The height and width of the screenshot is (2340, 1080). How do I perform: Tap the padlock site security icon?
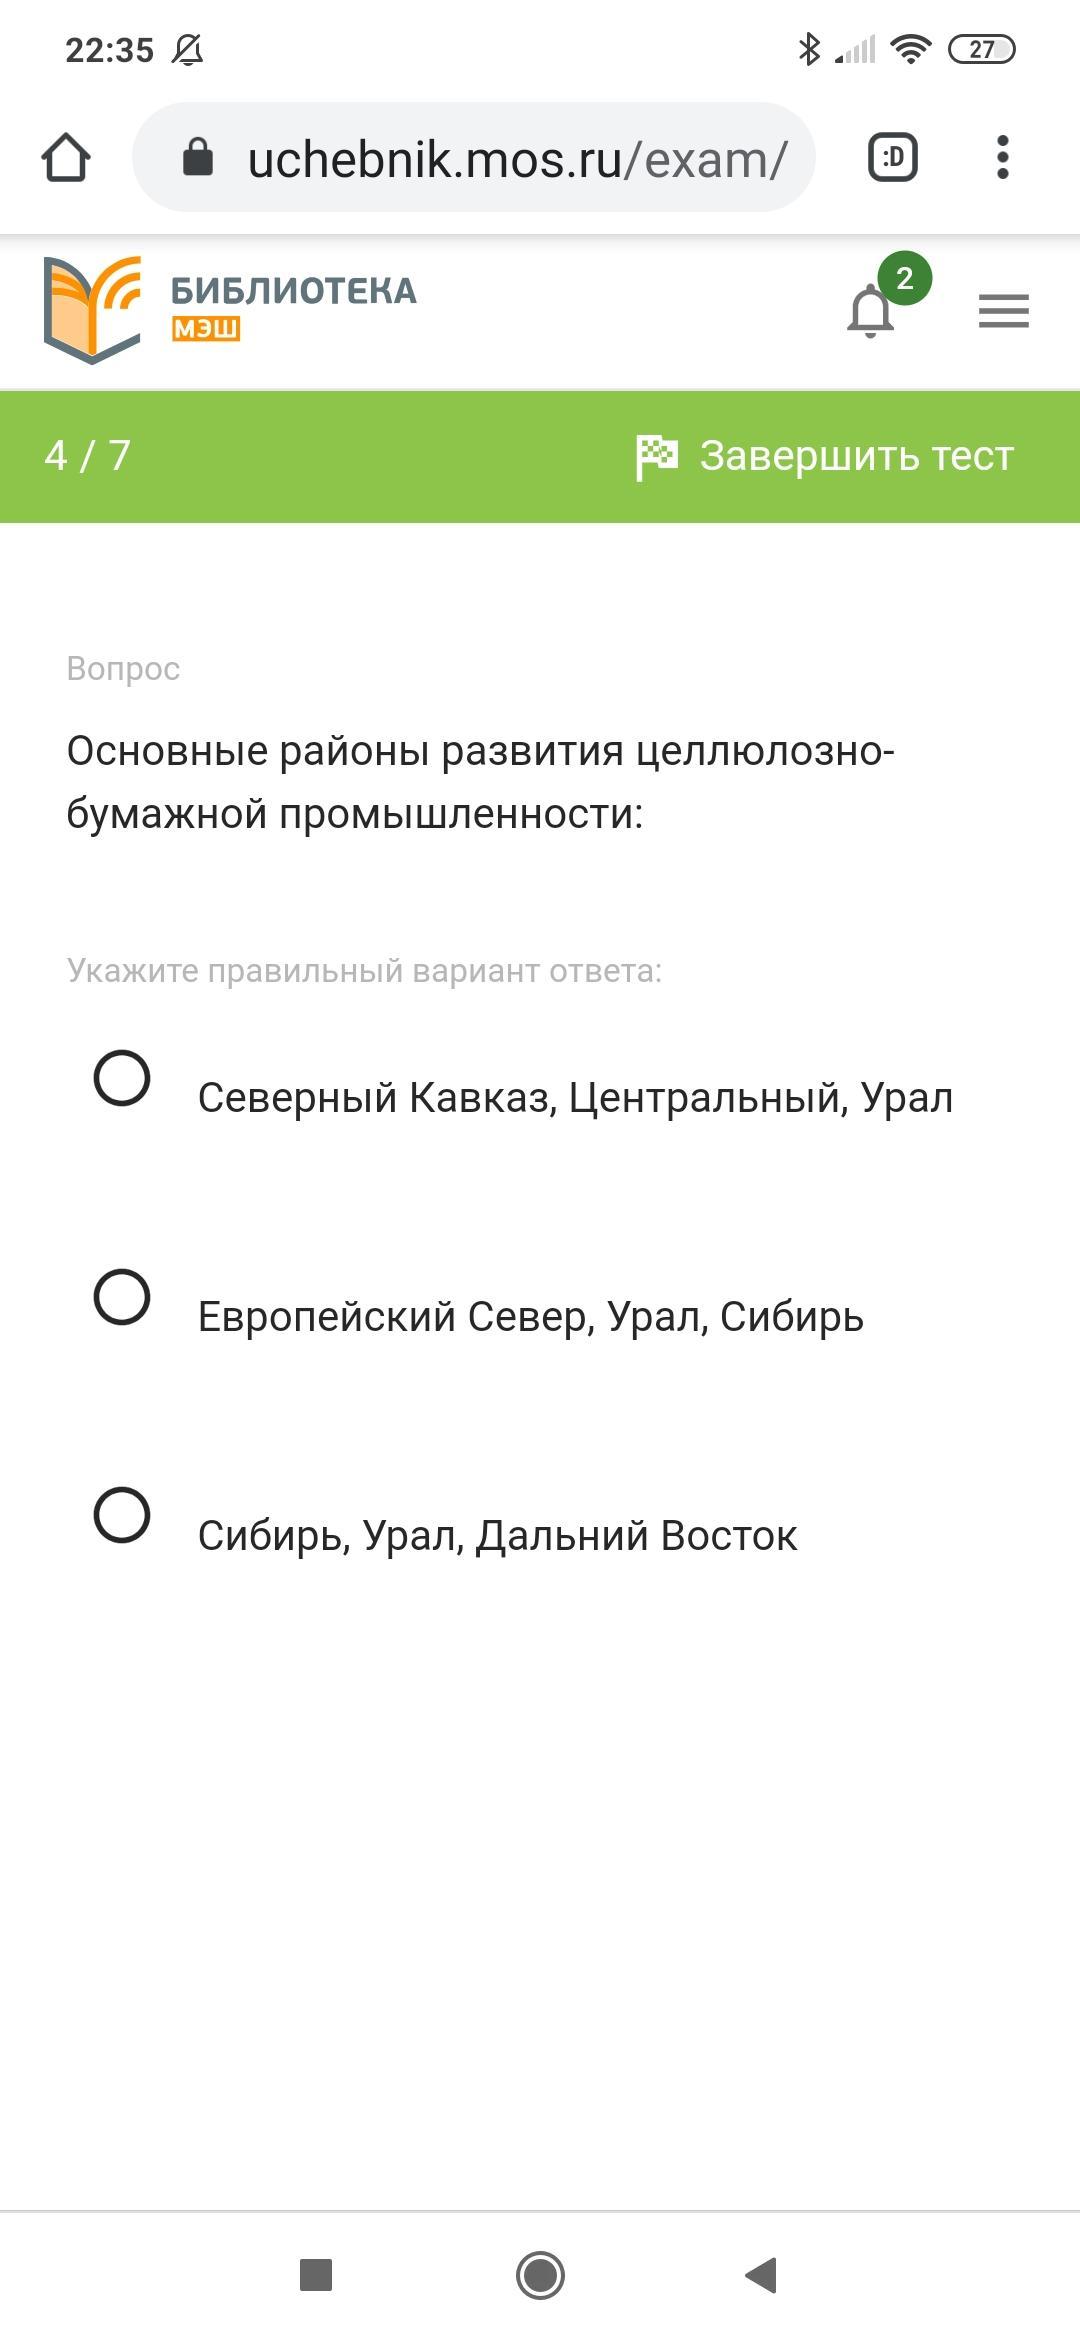(198, 157)
